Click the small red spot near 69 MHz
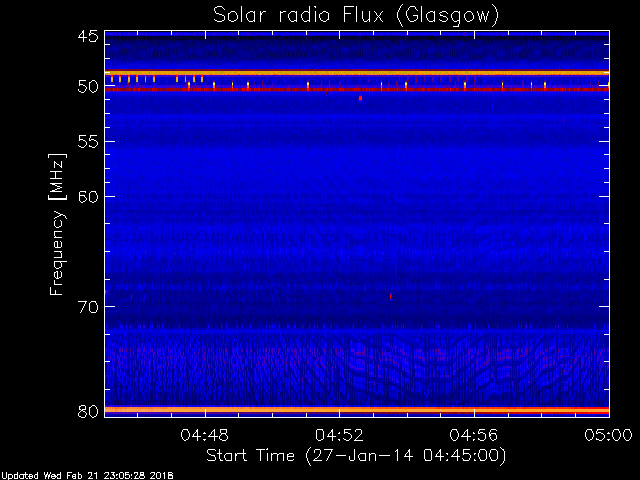 [x=391, y=297]
